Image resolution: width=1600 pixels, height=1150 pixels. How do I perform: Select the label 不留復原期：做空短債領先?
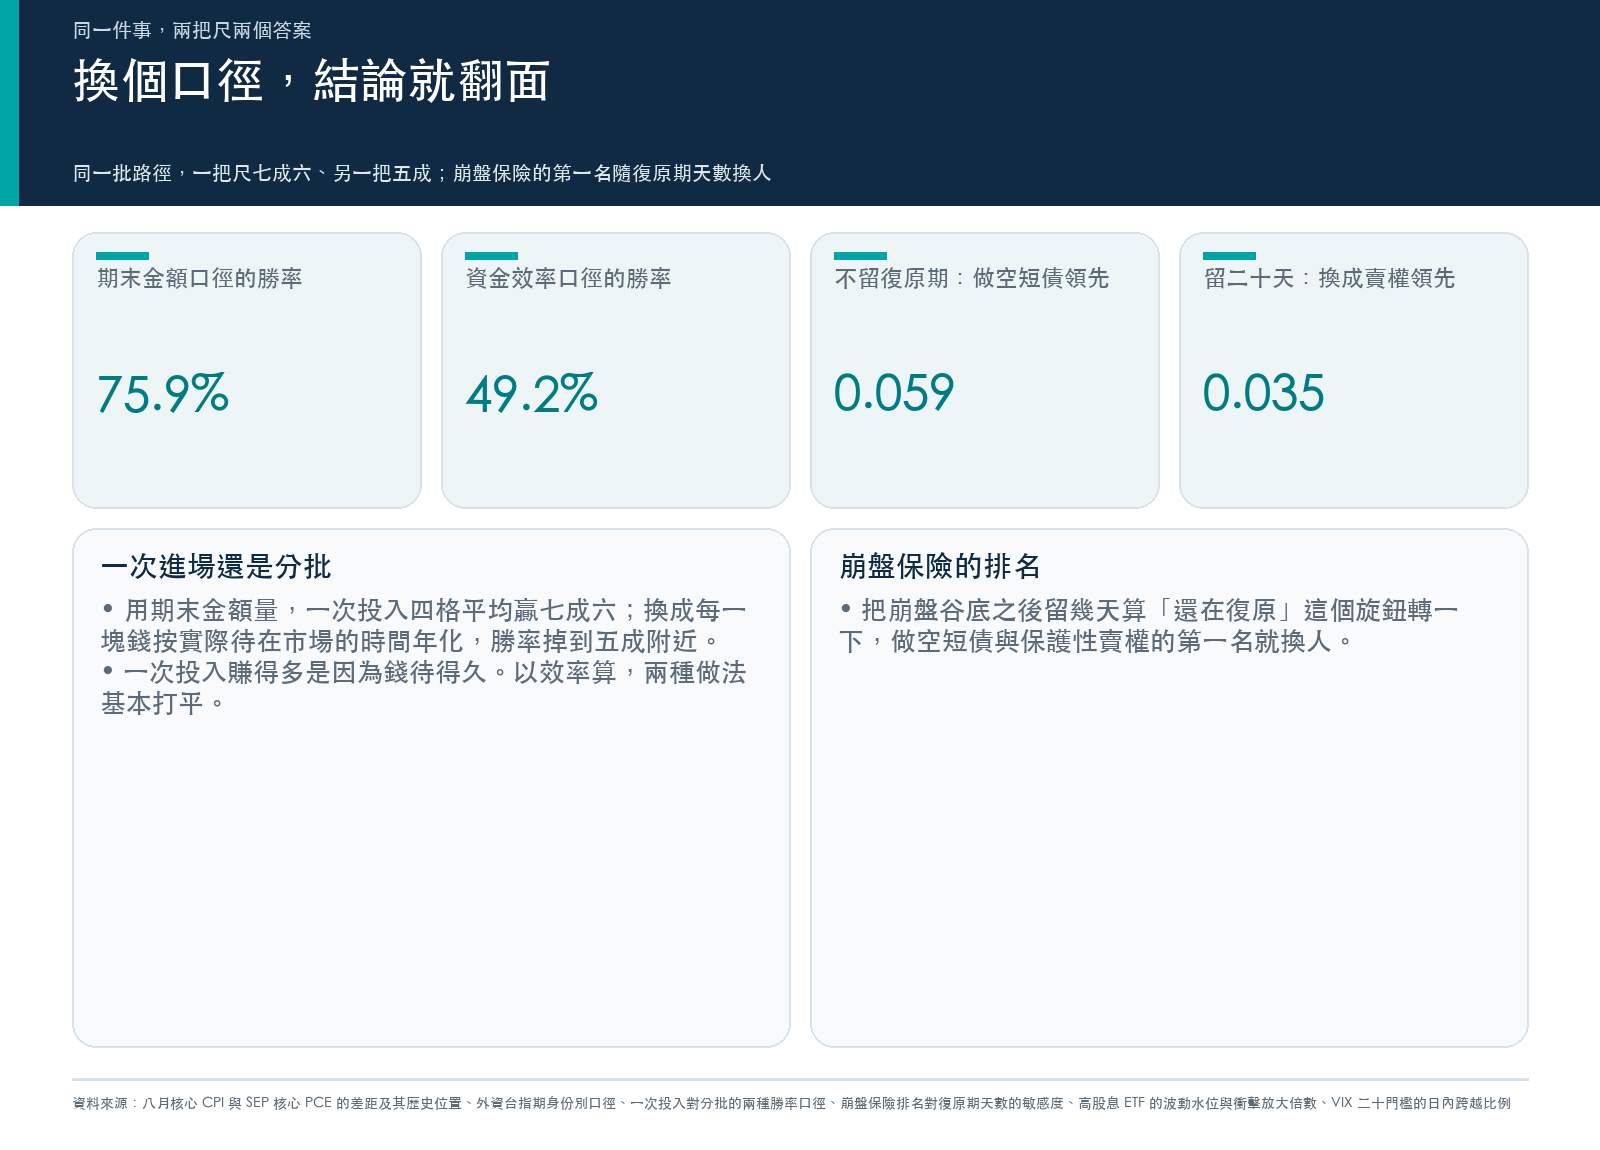[x=972, y=278]
